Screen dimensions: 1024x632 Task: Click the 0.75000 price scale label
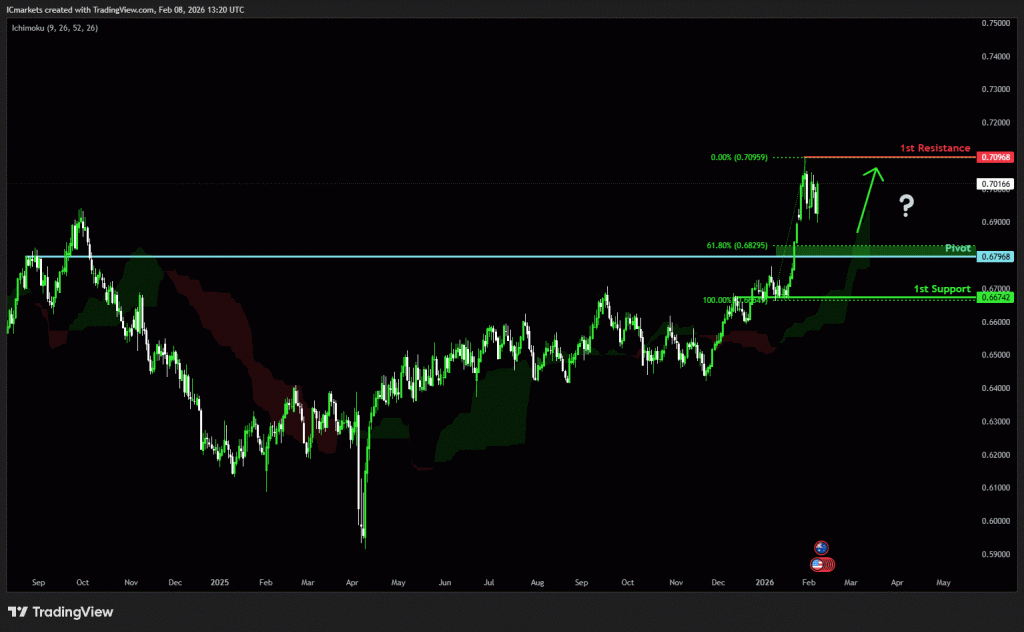pyautogui.click(x=996, y=23)
